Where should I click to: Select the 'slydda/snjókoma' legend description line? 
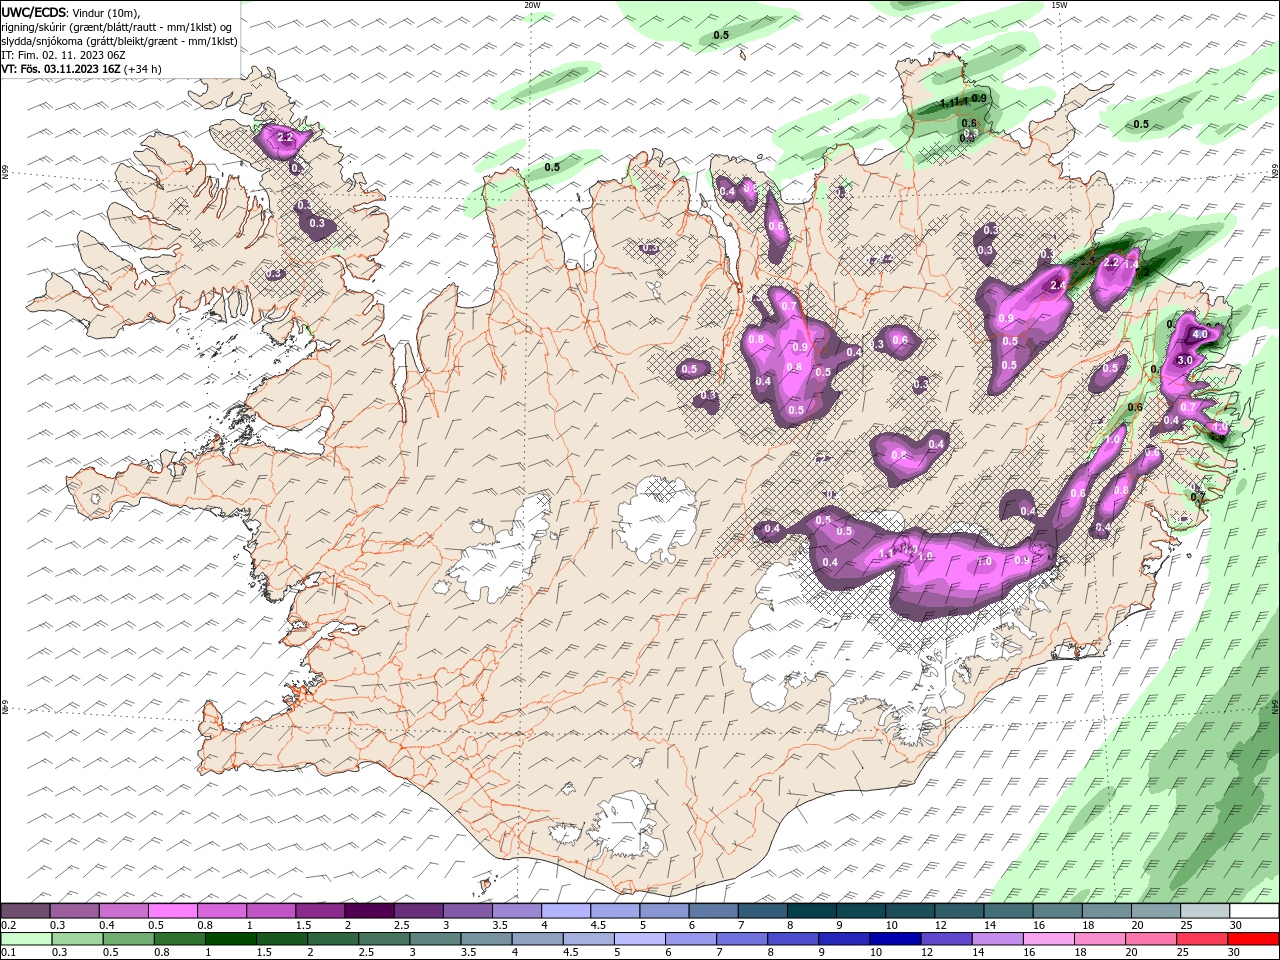119,41
